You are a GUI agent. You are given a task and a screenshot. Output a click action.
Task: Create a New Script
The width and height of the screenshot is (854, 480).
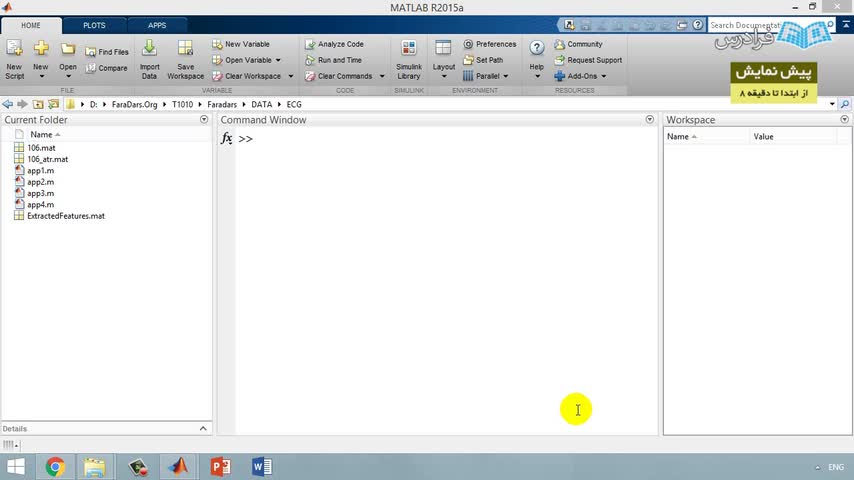point(14,59)
